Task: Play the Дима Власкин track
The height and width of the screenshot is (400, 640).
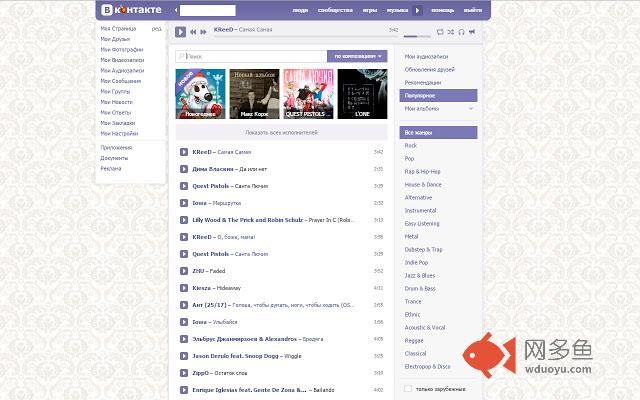Action: point(184,169)
